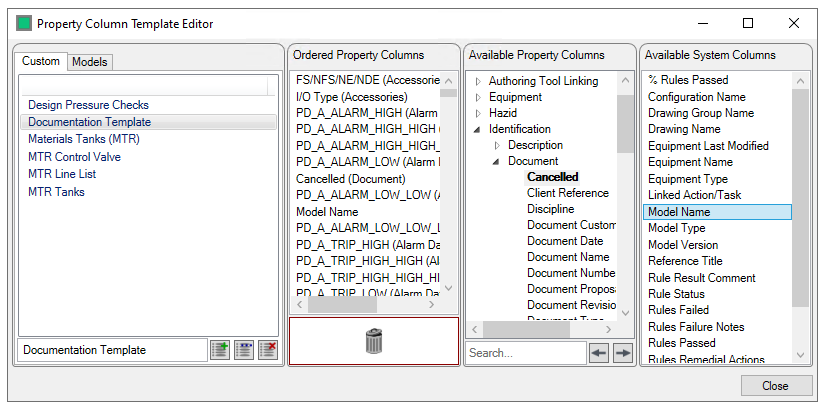Click the add new template icon
824x407 pixels.
pyautogui.click(x=219, y=350)
